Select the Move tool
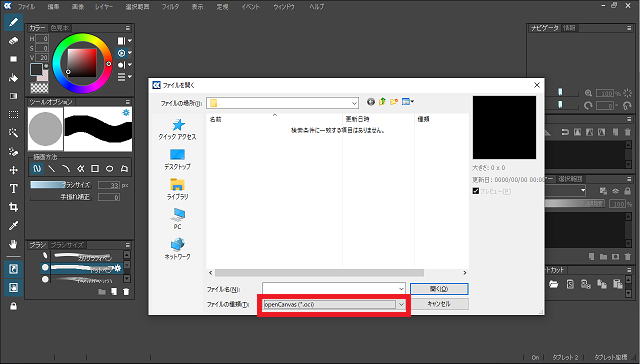The image size is (640, 364). coord(13,170)
